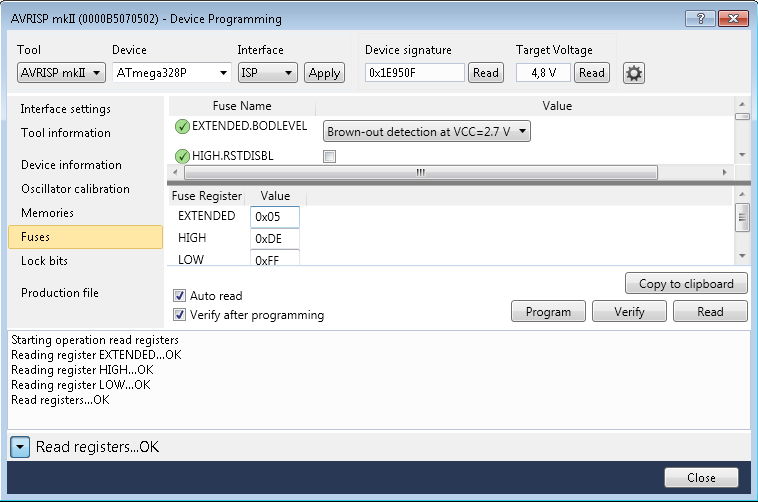Select the Fuses page

coord(86,237)
